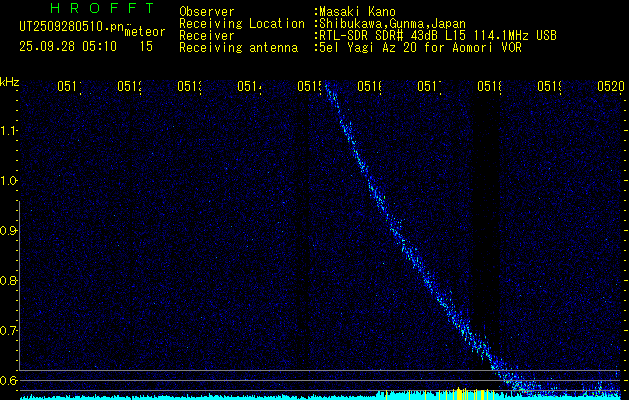Click the 0520 time marker
Image resolution: width=629 pixels, height=400 pixels.
(x=610, y=87)
